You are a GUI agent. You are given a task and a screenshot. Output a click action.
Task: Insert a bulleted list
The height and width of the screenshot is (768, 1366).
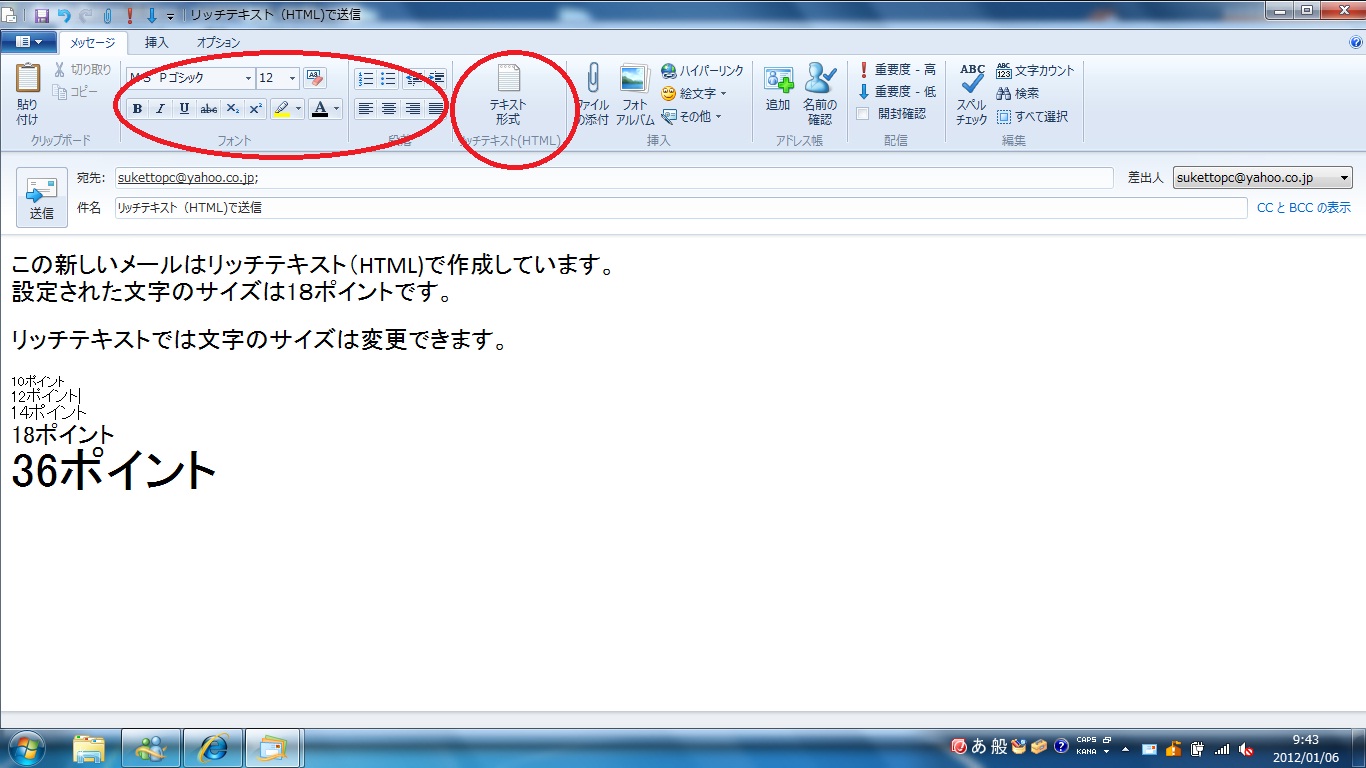click(389, 78)
